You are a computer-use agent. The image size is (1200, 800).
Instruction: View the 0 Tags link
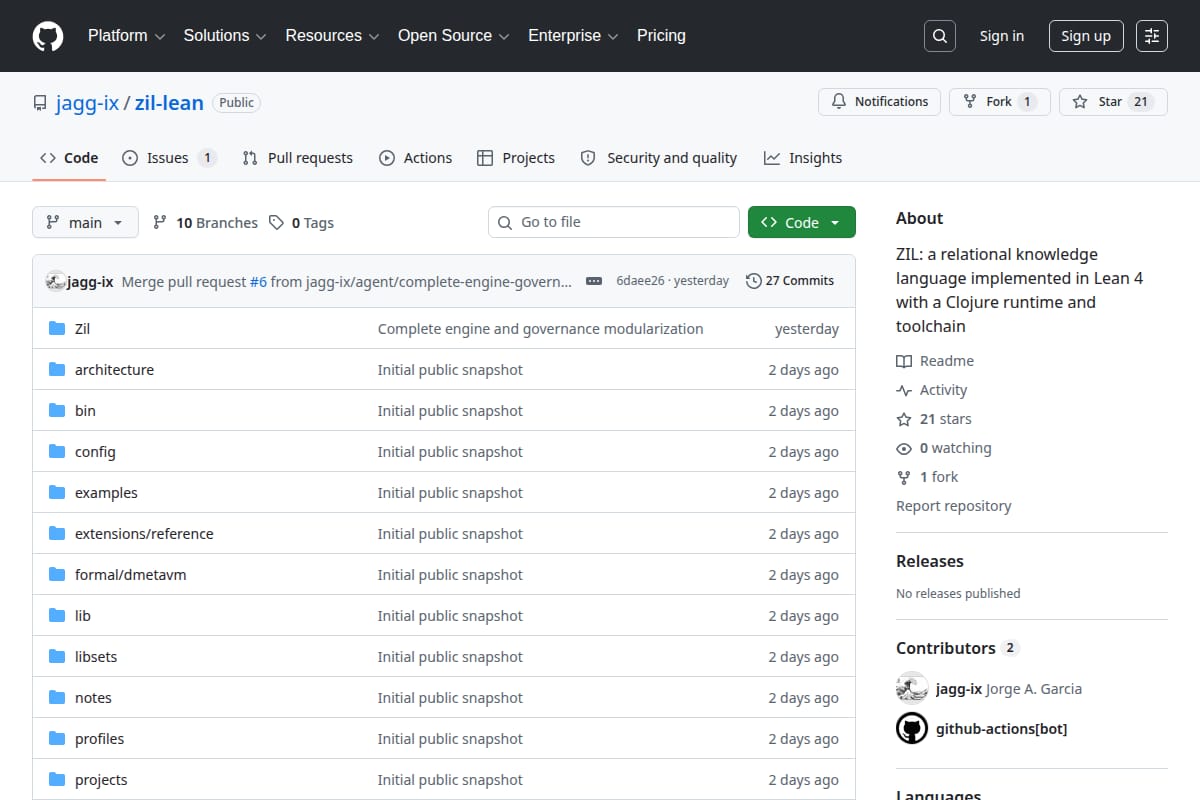(302, 223)
